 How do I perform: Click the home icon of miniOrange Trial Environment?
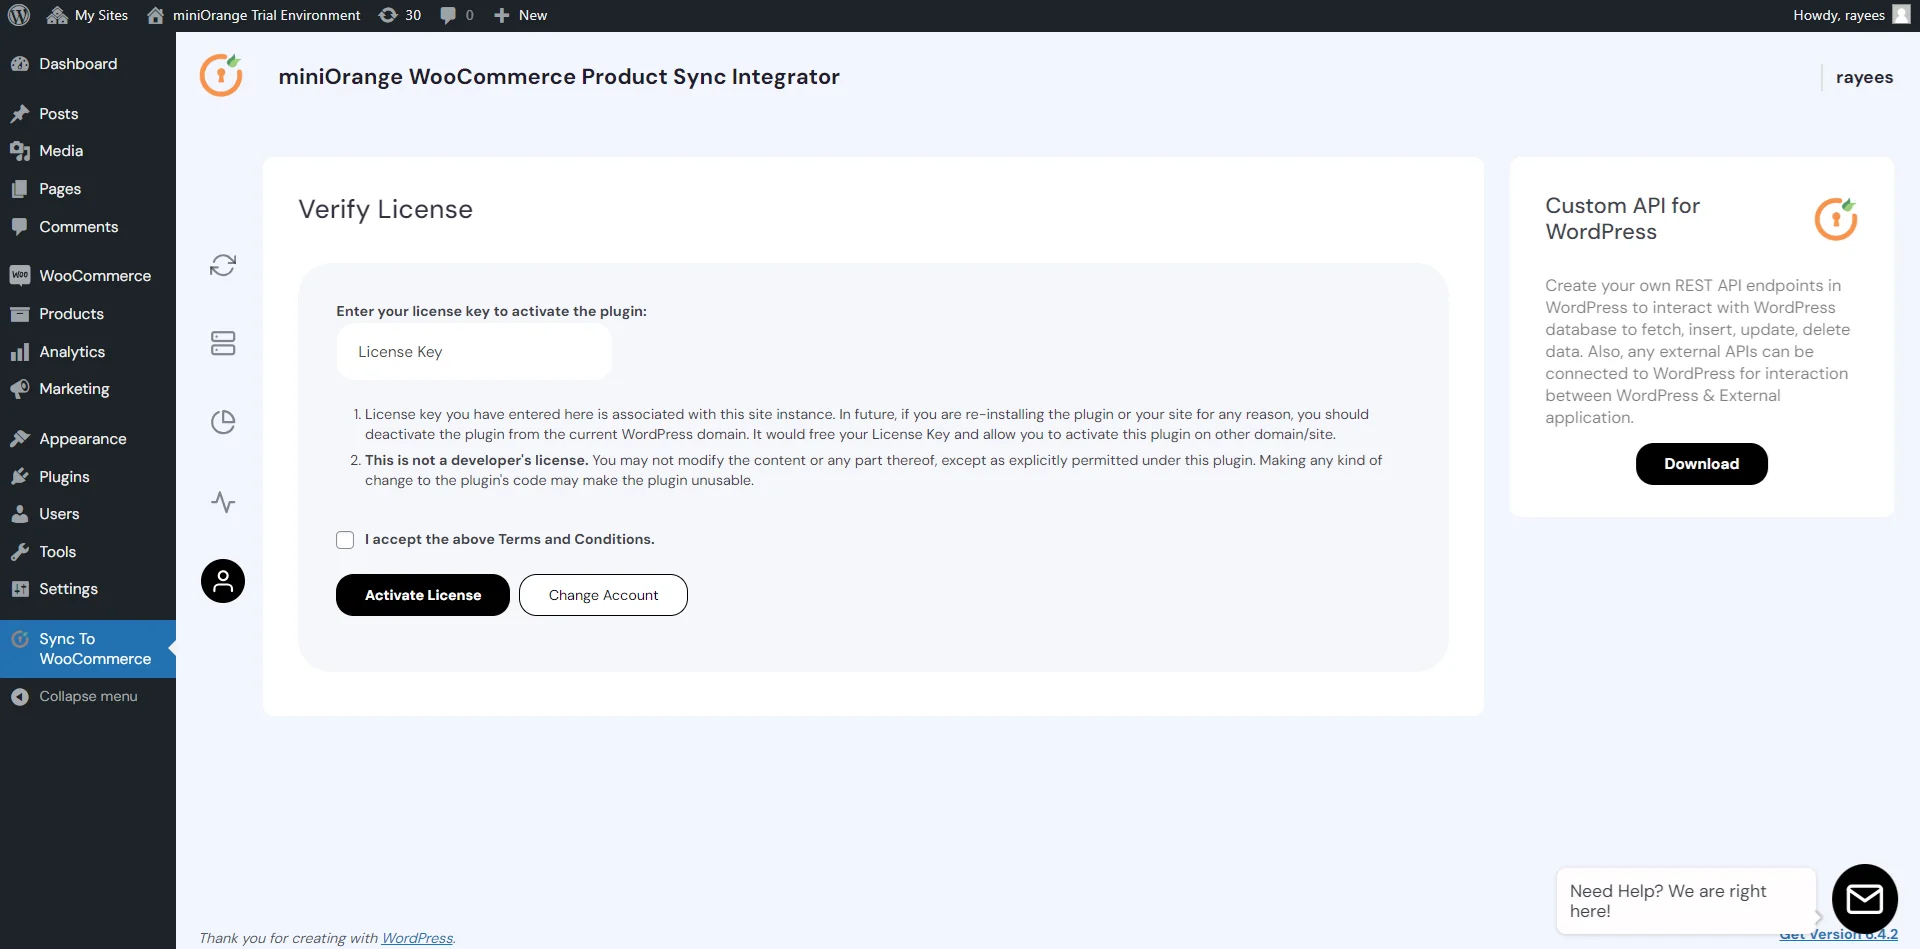(x=155, y=15)
